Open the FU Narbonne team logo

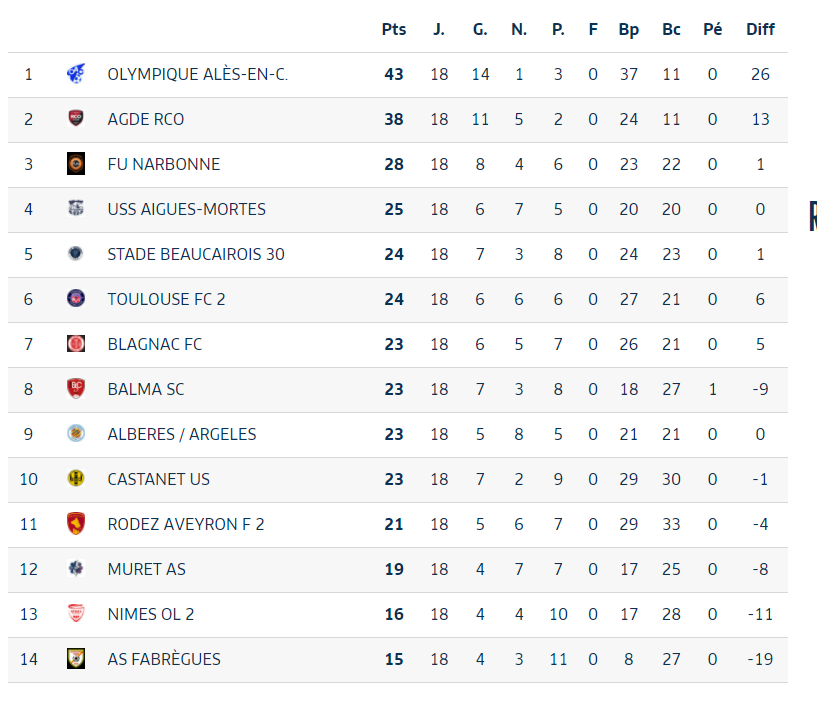click(x=76, y=164)
